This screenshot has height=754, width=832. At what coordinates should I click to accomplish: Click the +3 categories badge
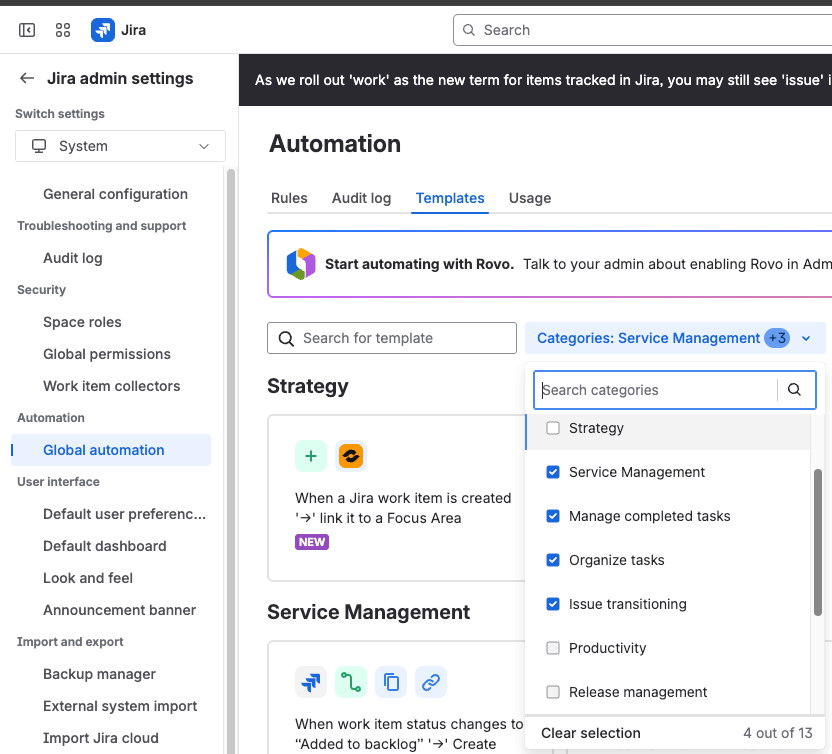pyautogui.click(x=777, y=338)
